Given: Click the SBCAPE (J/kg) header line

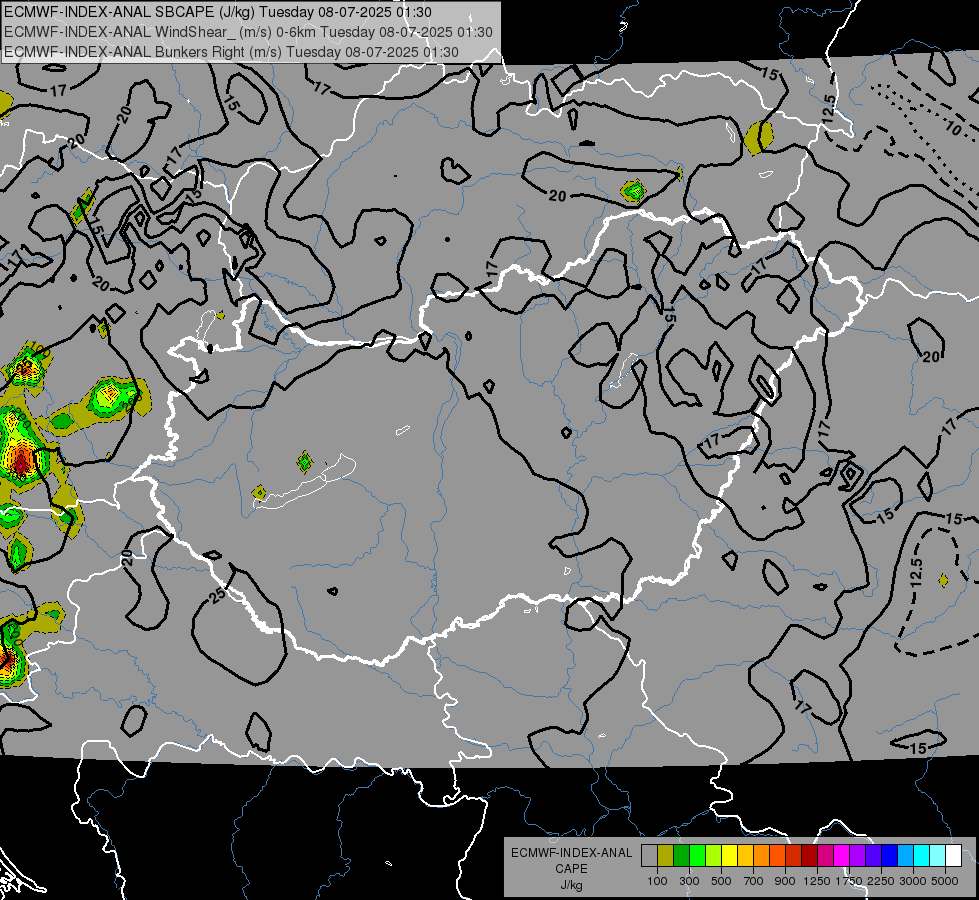Looking at the screenshot, I should click(x=218, y=12).
